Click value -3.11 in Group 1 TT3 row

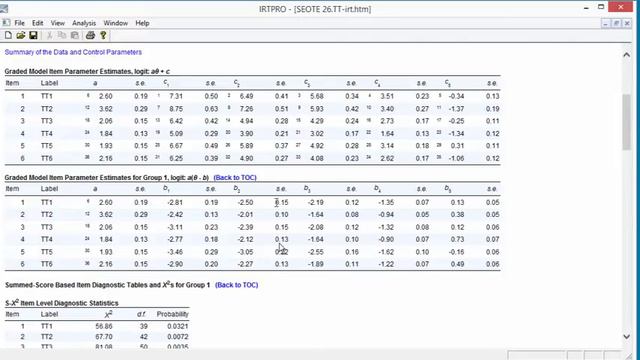pos(175,227)
